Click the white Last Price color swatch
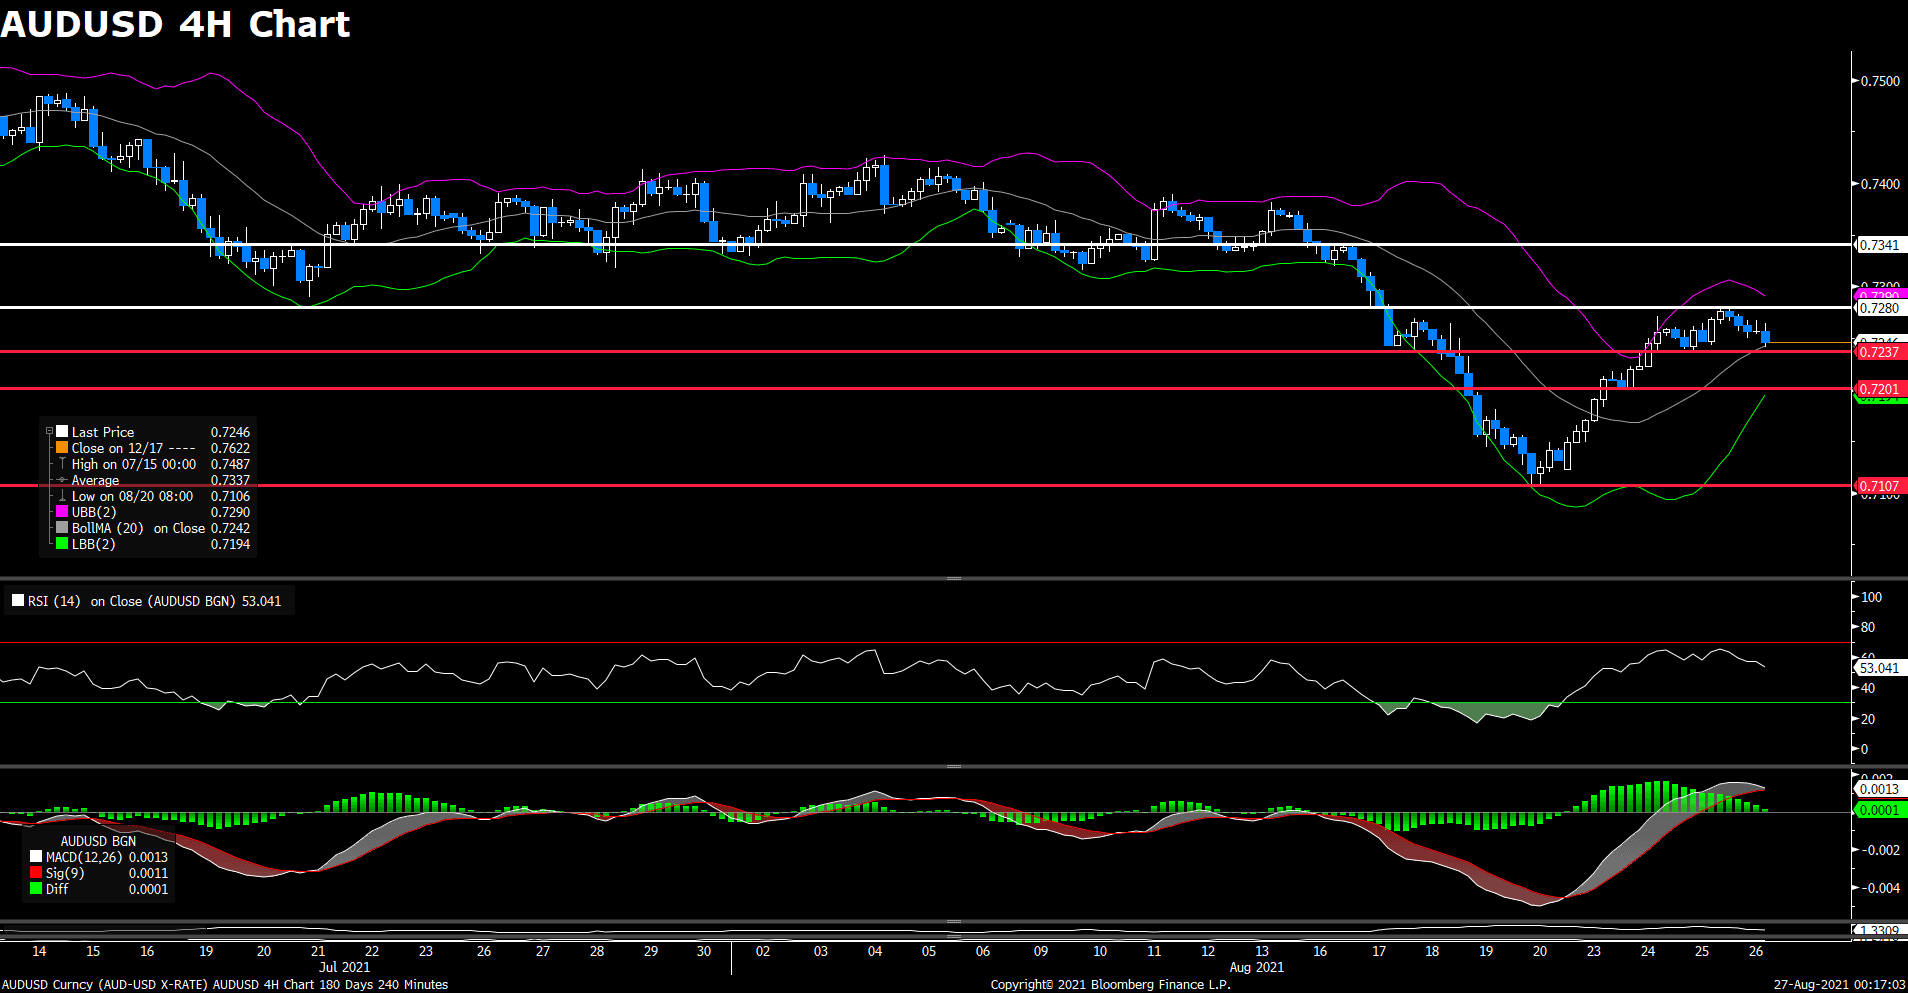The image size is (1908, 993). (x=62, y=432)
